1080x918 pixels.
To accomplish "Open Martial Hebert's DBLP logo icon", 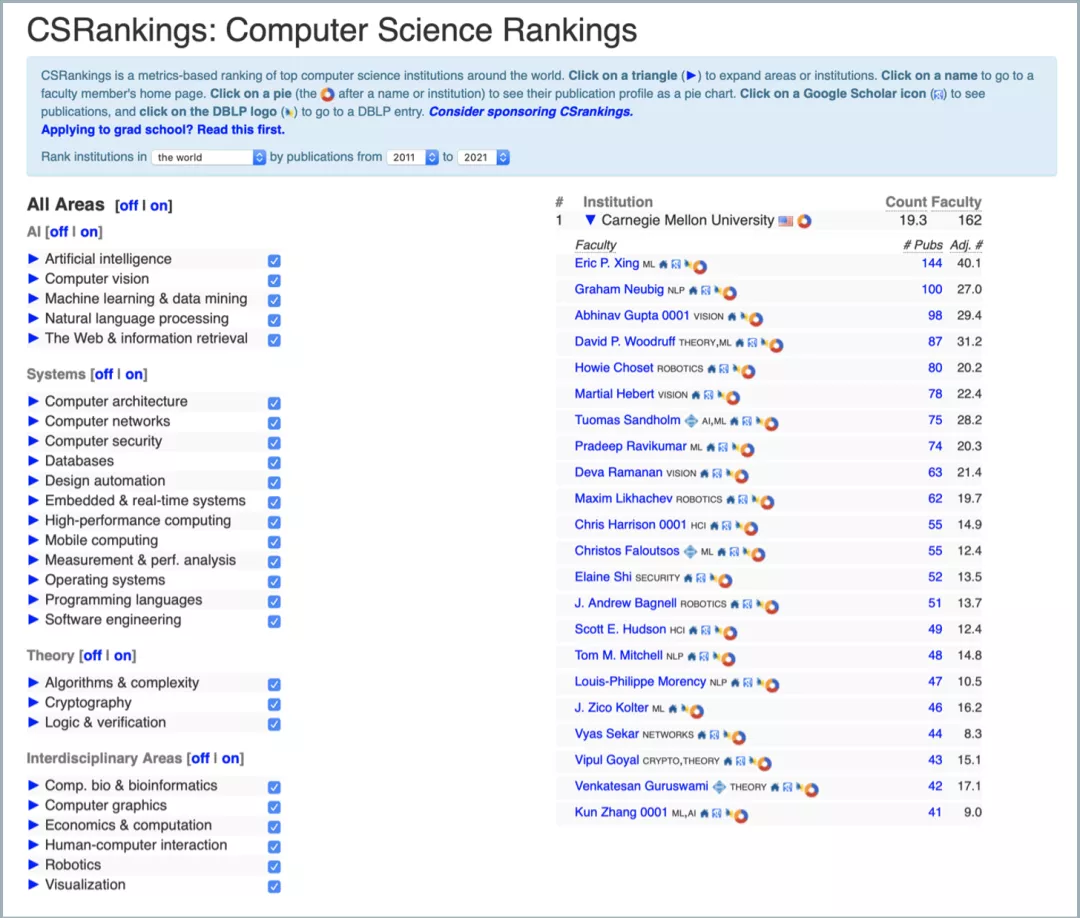I will pos(720,395).
